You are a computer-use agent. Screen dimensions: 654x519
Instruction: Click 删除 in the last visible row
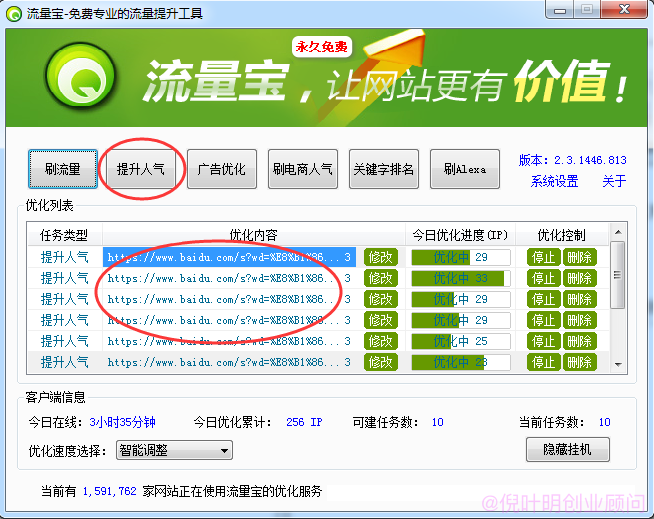click(x=580, y=362)
